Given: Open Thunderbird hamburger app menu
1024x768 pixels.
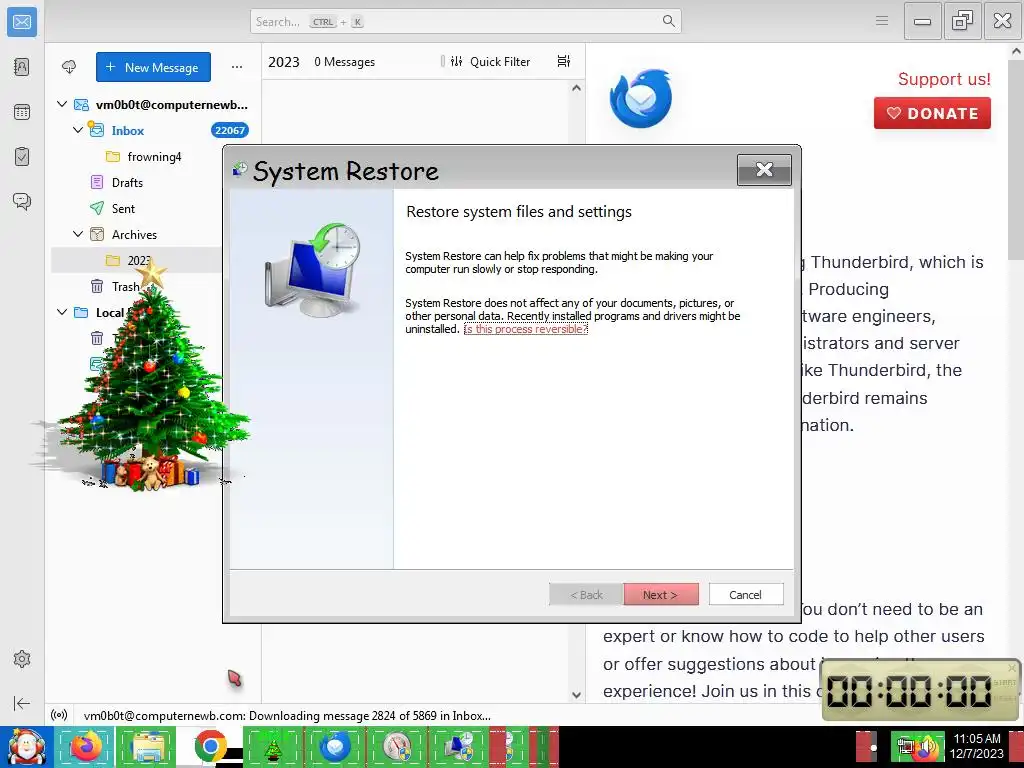Looking at the screenshot, I should [x=882, y=21].
